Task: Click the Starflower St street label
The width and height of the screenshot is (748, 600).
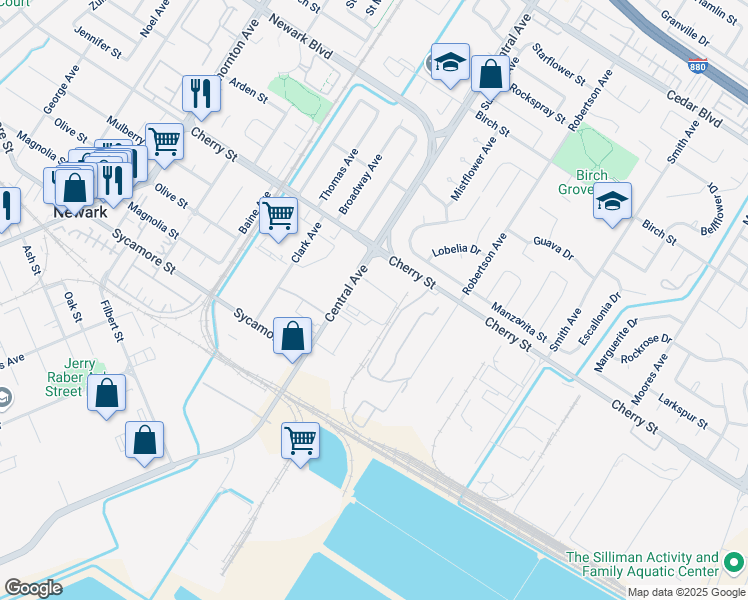Action: [x=559, y=64]
